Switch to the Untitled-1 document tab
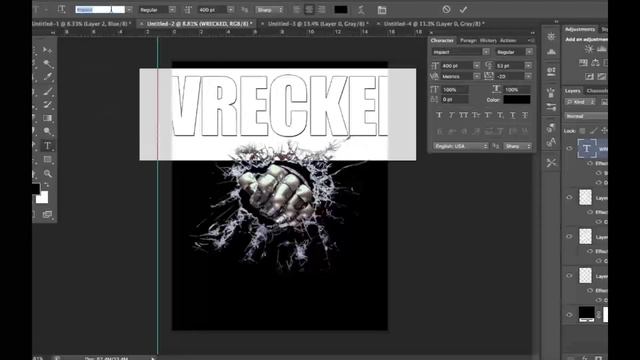 [x=81, y=24]
